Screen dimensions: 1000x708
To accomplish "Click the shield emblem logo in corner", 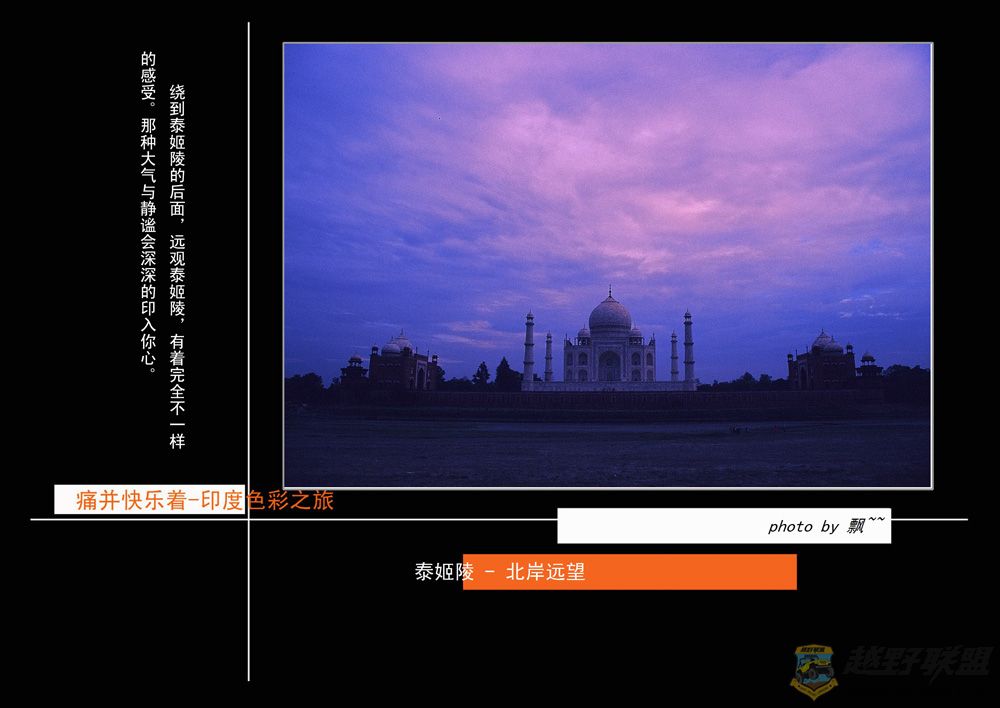I will 814,670.
